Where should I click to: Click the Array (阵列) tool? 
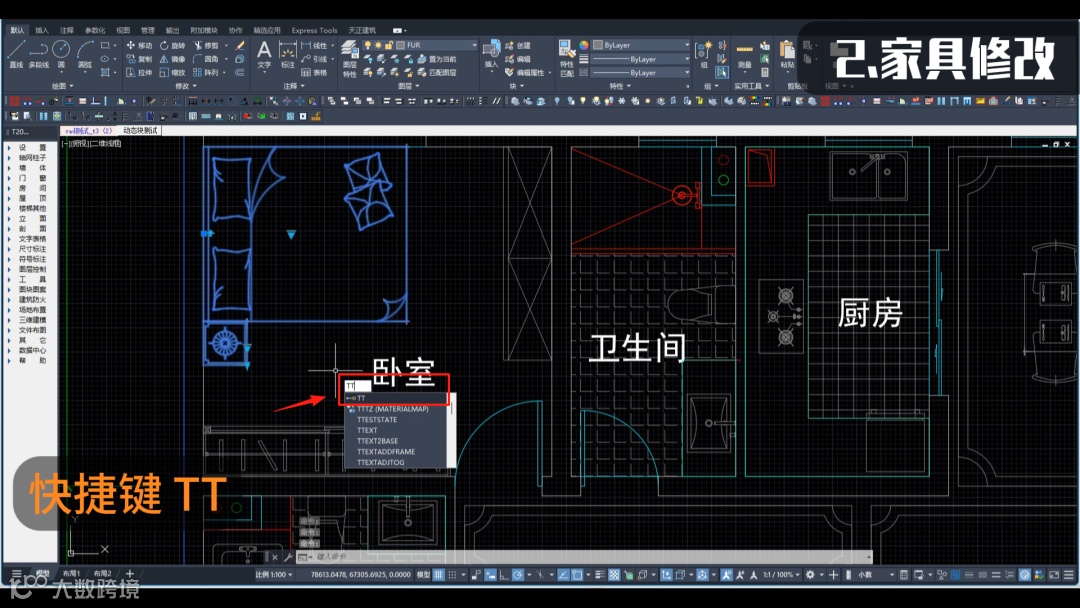(206, 72)
